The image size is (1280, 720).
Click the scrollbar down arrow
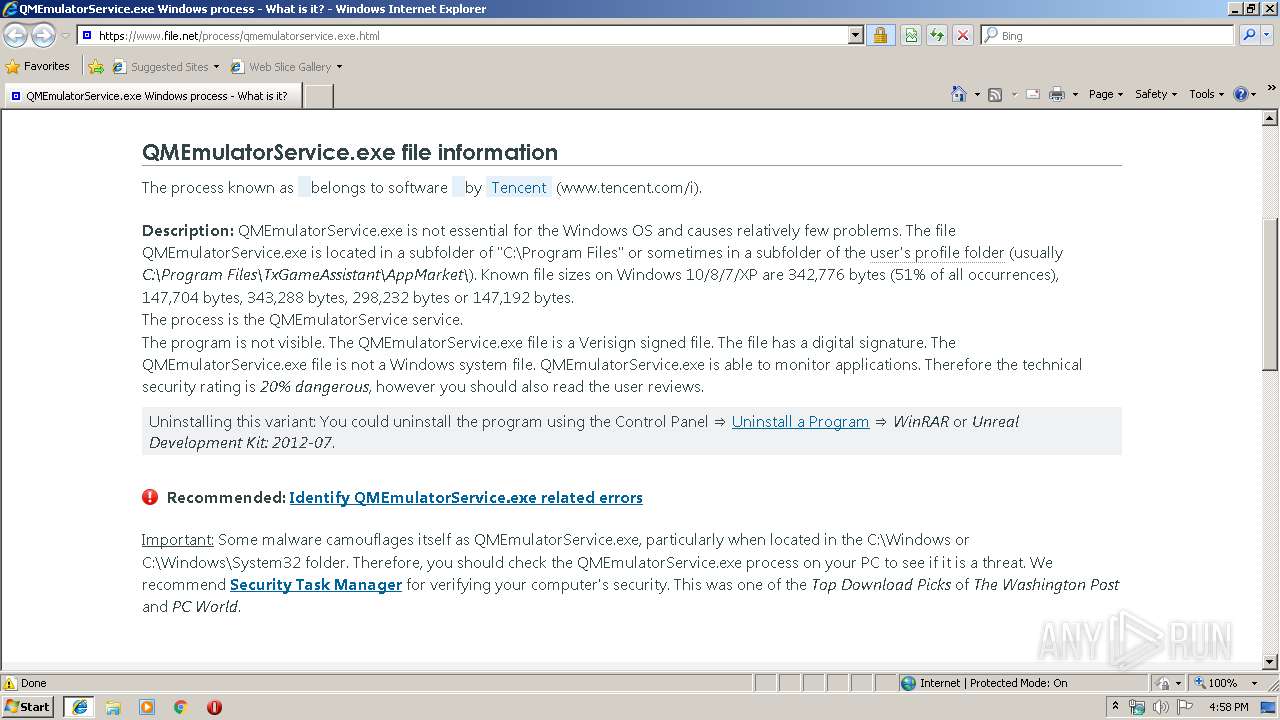click(x=1270, y=662)
